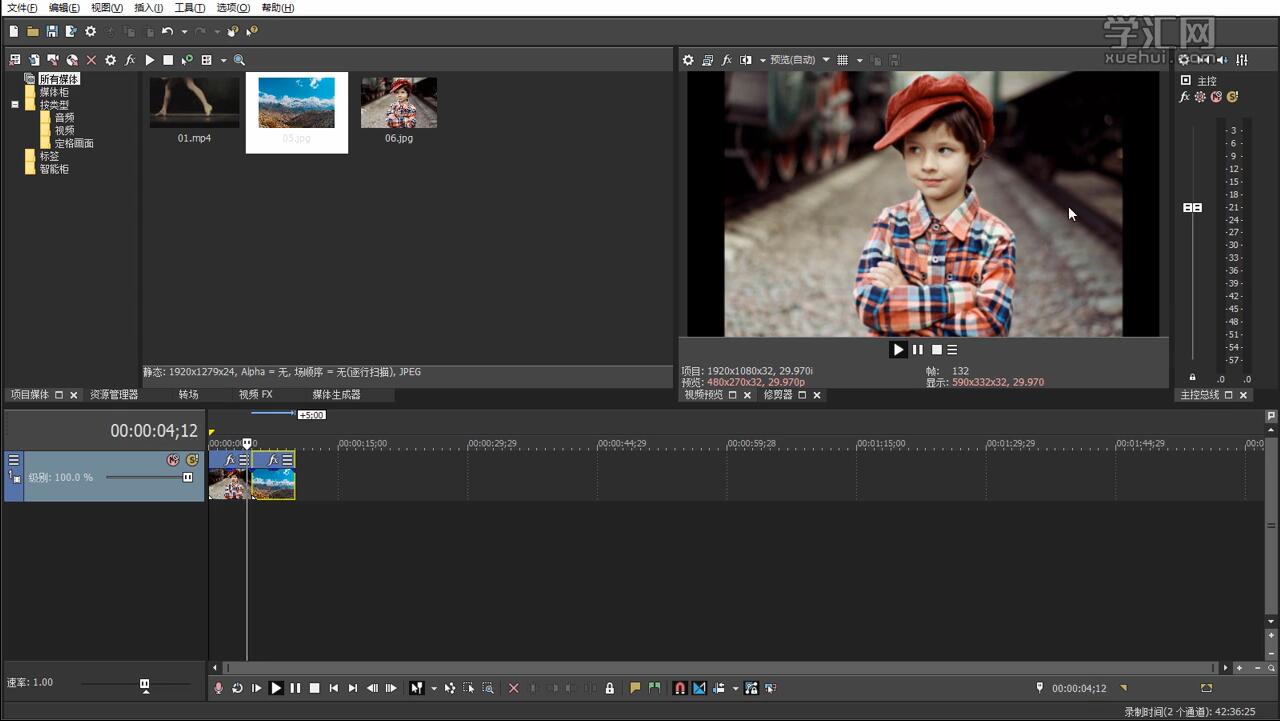
Task: Select the 标签 folder
Action: click(x=49, y=156)
